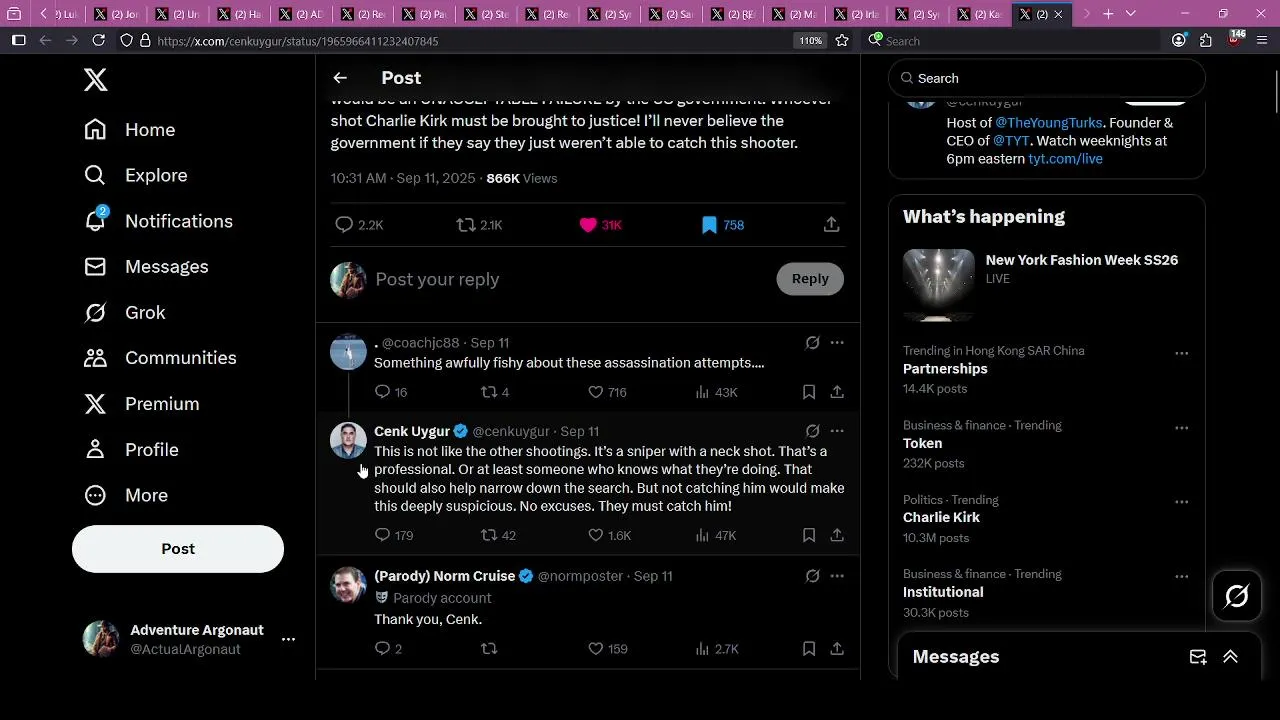Image resolution: width=1280 pixels, height=720 pixels.
Task: Reply to coachjc88 comment with 16 replies
Action: click(391, 392)
